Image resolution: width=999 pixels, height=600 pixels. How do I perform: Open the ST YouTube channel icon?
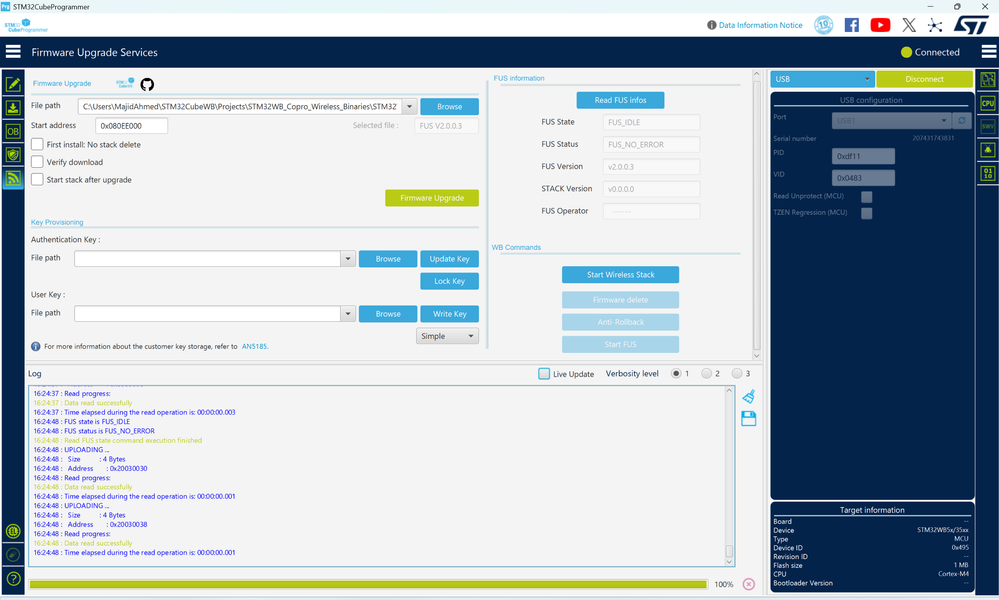coord(880,25)
